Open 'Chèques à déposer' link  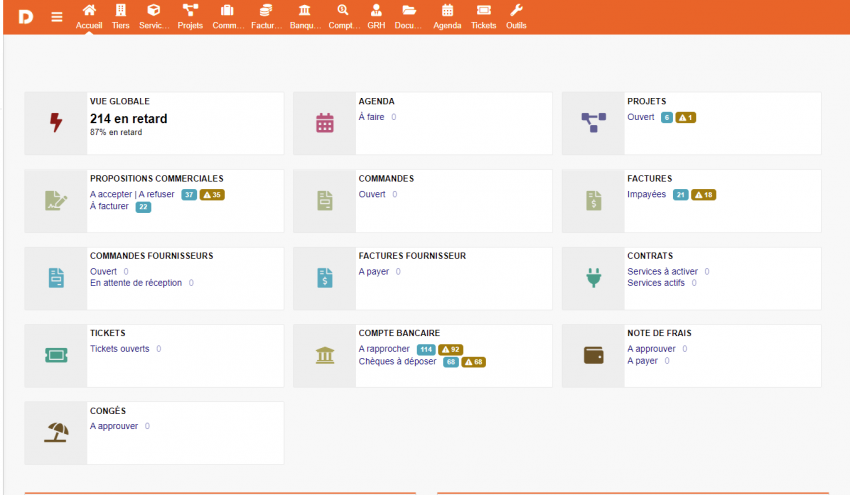coord(397,361)
